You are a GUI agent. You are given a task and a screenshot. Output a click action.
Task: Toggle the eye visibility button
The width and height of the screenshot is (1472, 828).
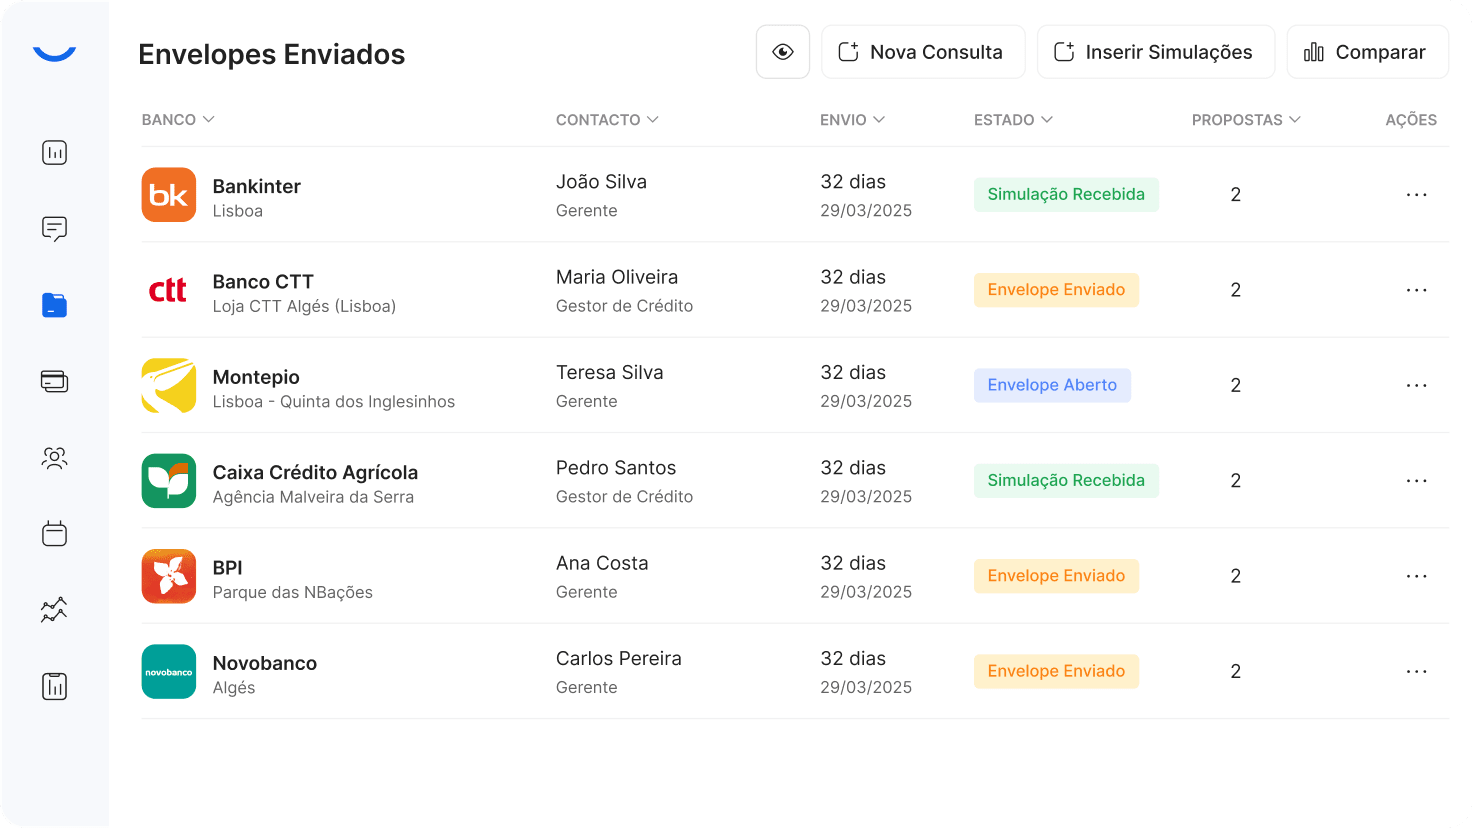pyautogui.click(x=783, y=51)
